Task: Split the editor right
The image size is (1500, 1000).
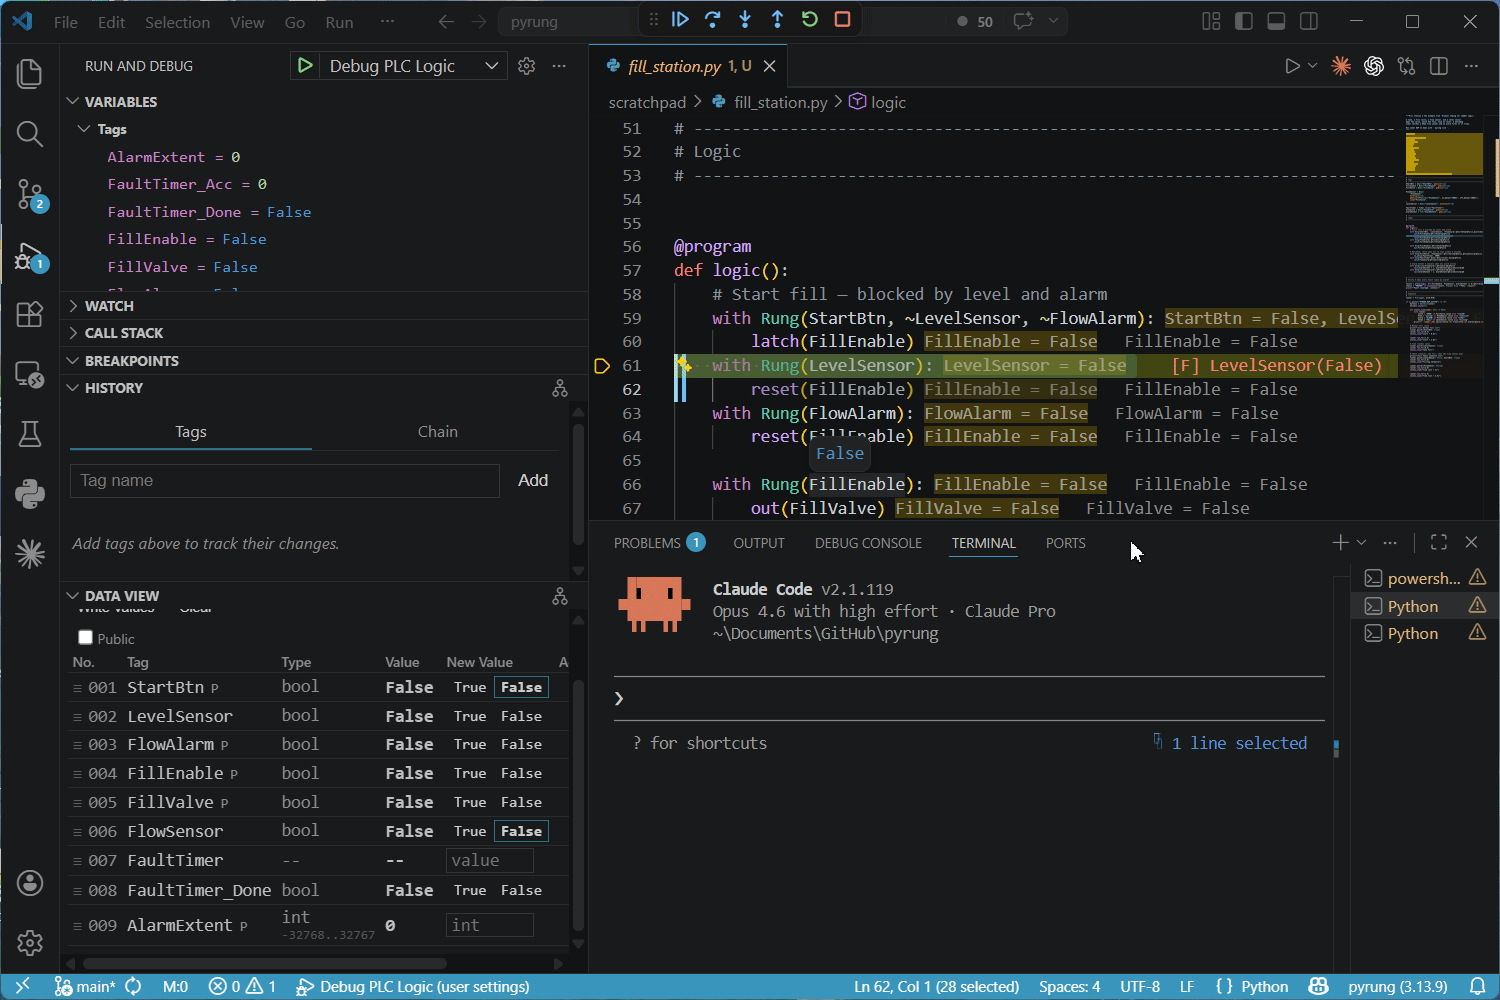Action: point(1439,66)
